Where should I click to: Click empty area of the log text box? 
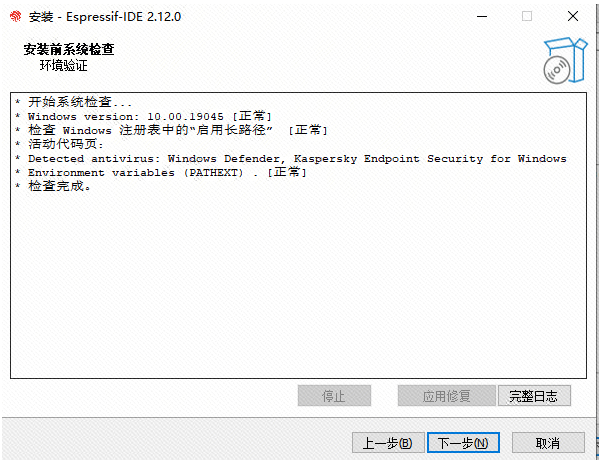[x=298, y=285]
